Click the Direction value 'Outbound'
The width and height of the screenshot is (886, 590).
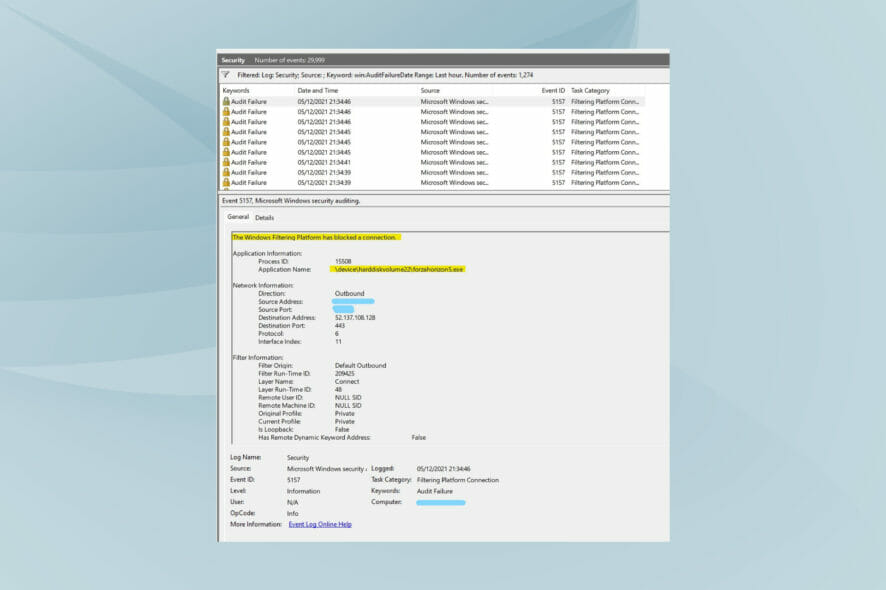(349, 293)
